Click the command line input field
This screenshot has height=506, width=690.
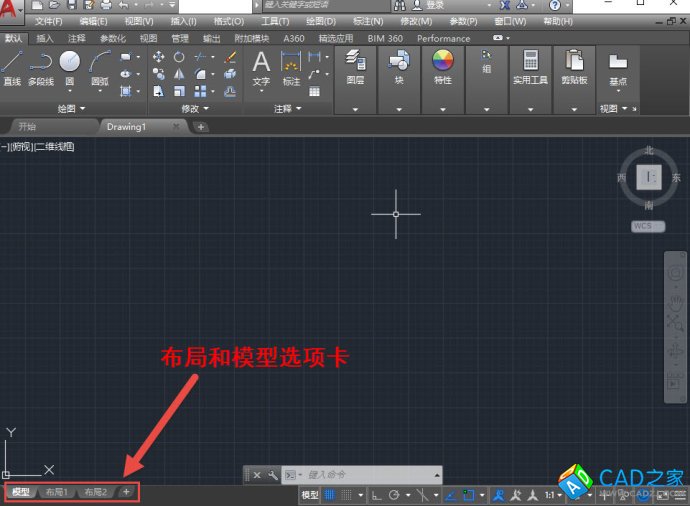coord(370,475)
